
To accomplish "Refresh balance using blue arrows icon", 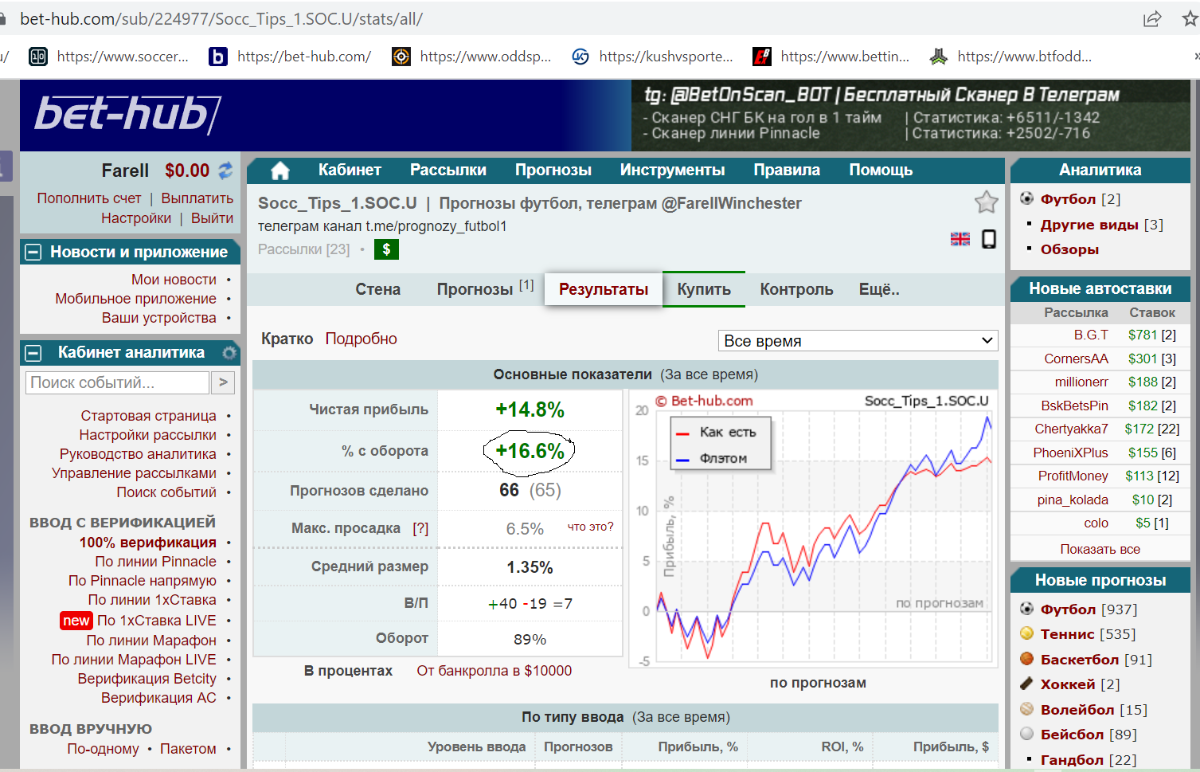I will [226, 171].
